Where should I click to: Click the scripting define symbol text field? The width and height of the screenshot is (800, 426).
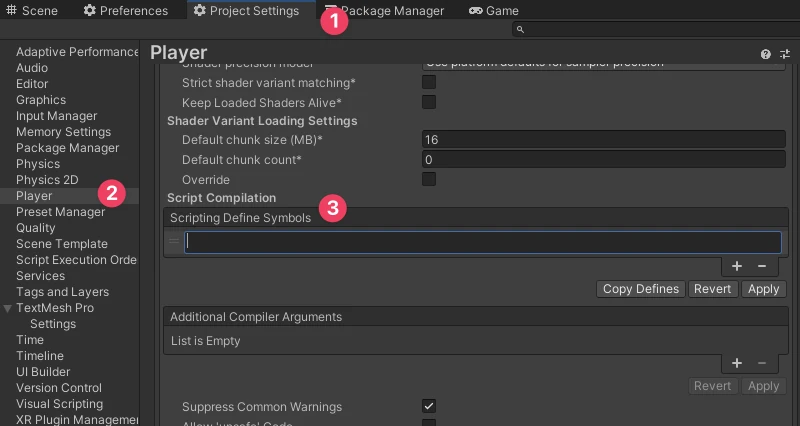pyautogui.click(x=483, y=242)
